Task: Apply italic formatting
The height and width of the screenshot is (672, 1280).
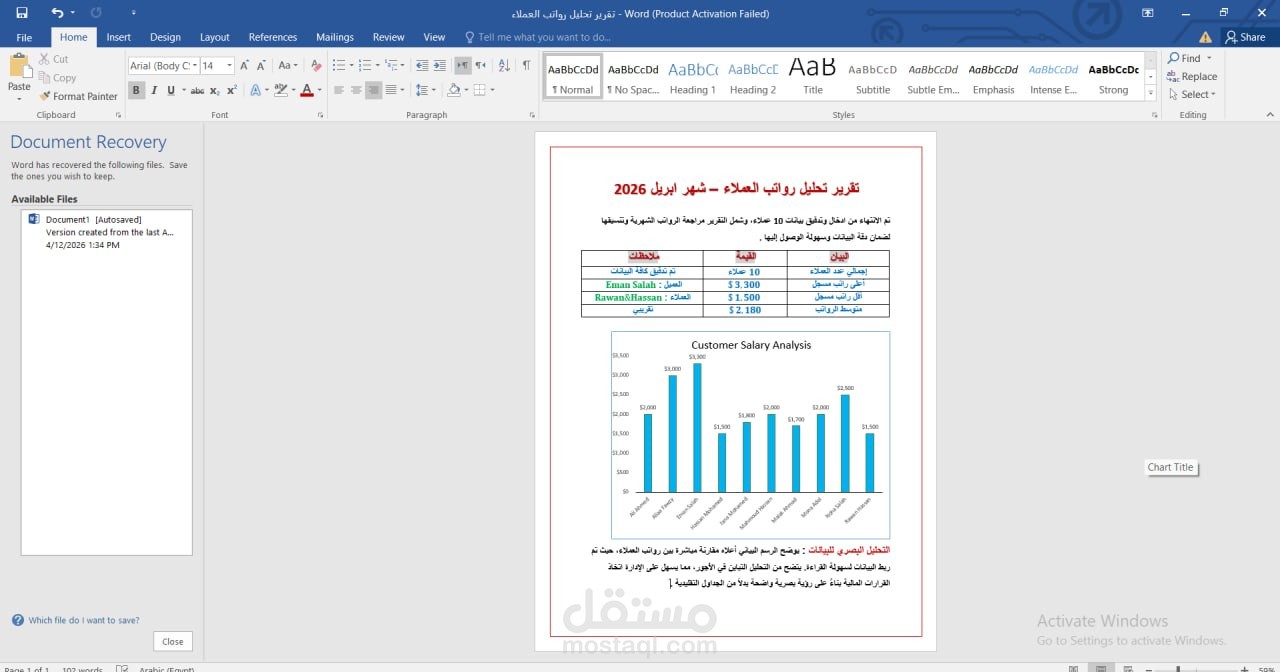Action: pos(154,90)
